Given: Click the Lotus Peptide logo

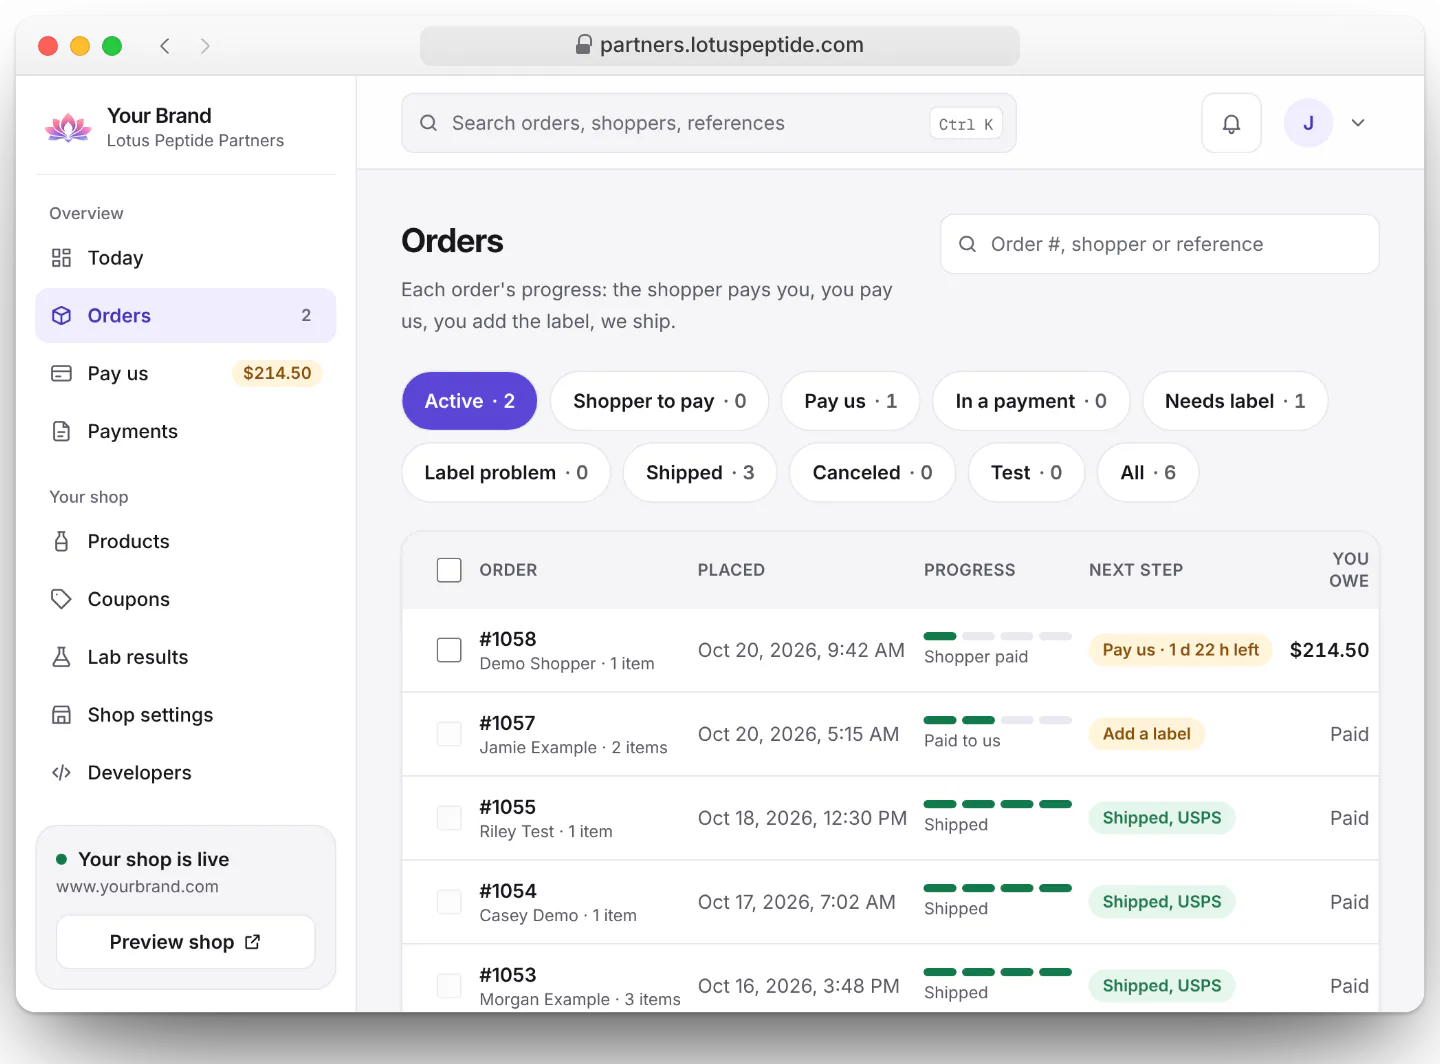Looking at the screenshot, I should [x=68, y=128].
